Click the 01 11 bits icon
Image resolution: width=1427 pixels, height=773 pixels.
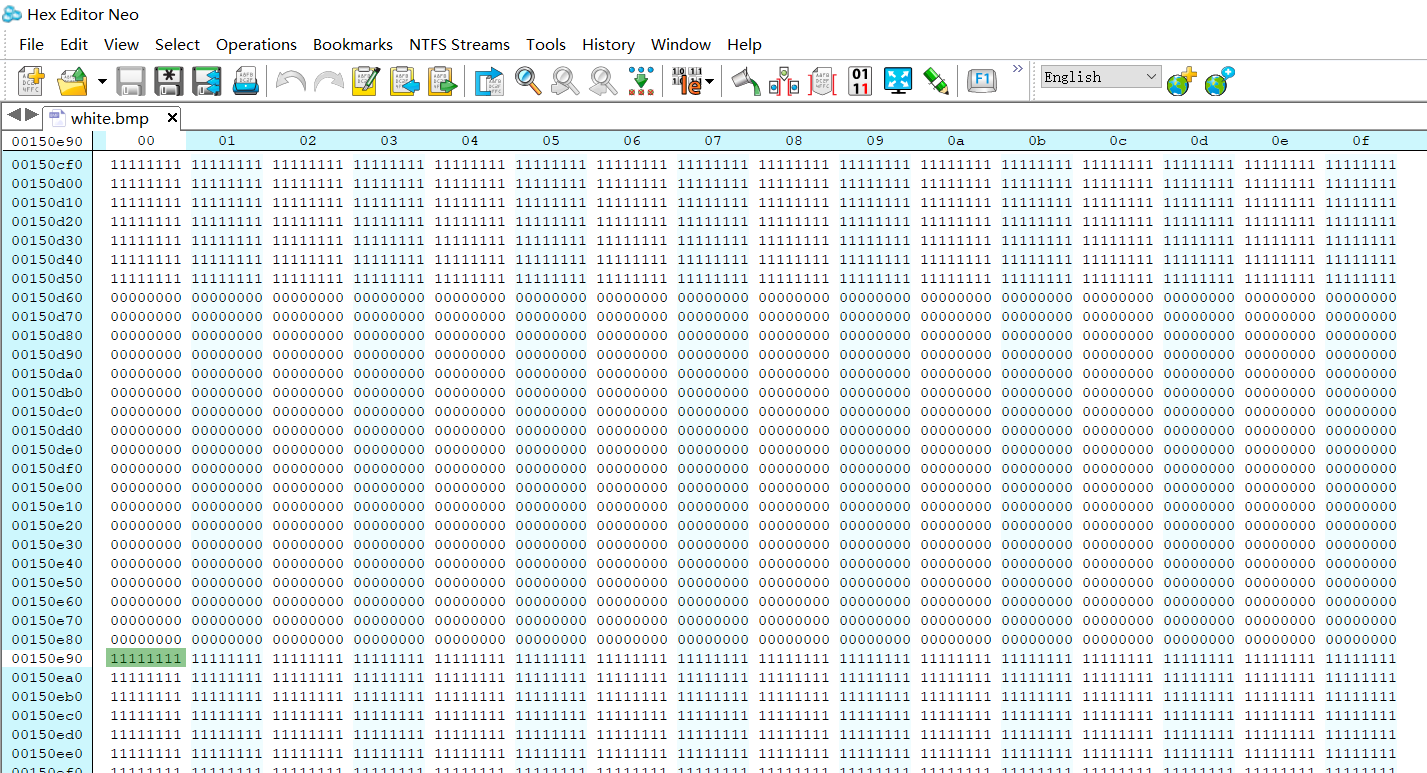[x=860, y=80]
